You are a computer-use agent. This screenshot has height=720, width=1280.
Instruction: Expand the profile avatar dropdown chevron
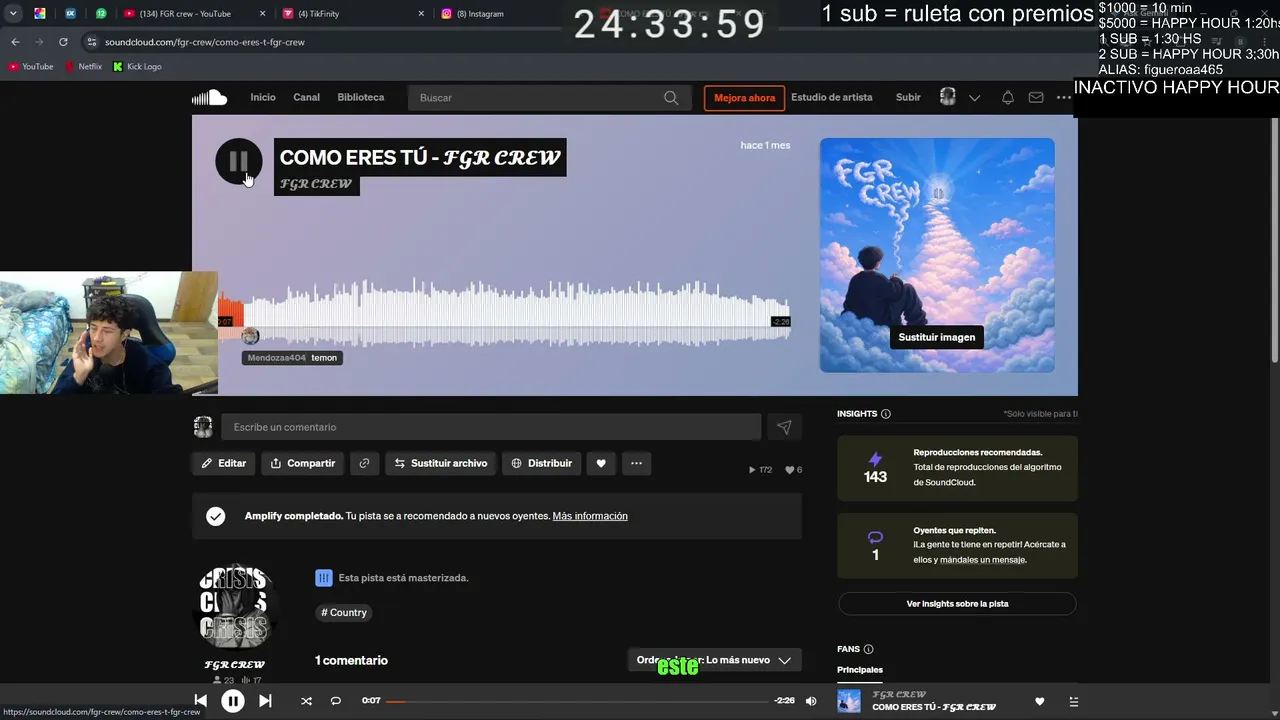coord(975,98)
